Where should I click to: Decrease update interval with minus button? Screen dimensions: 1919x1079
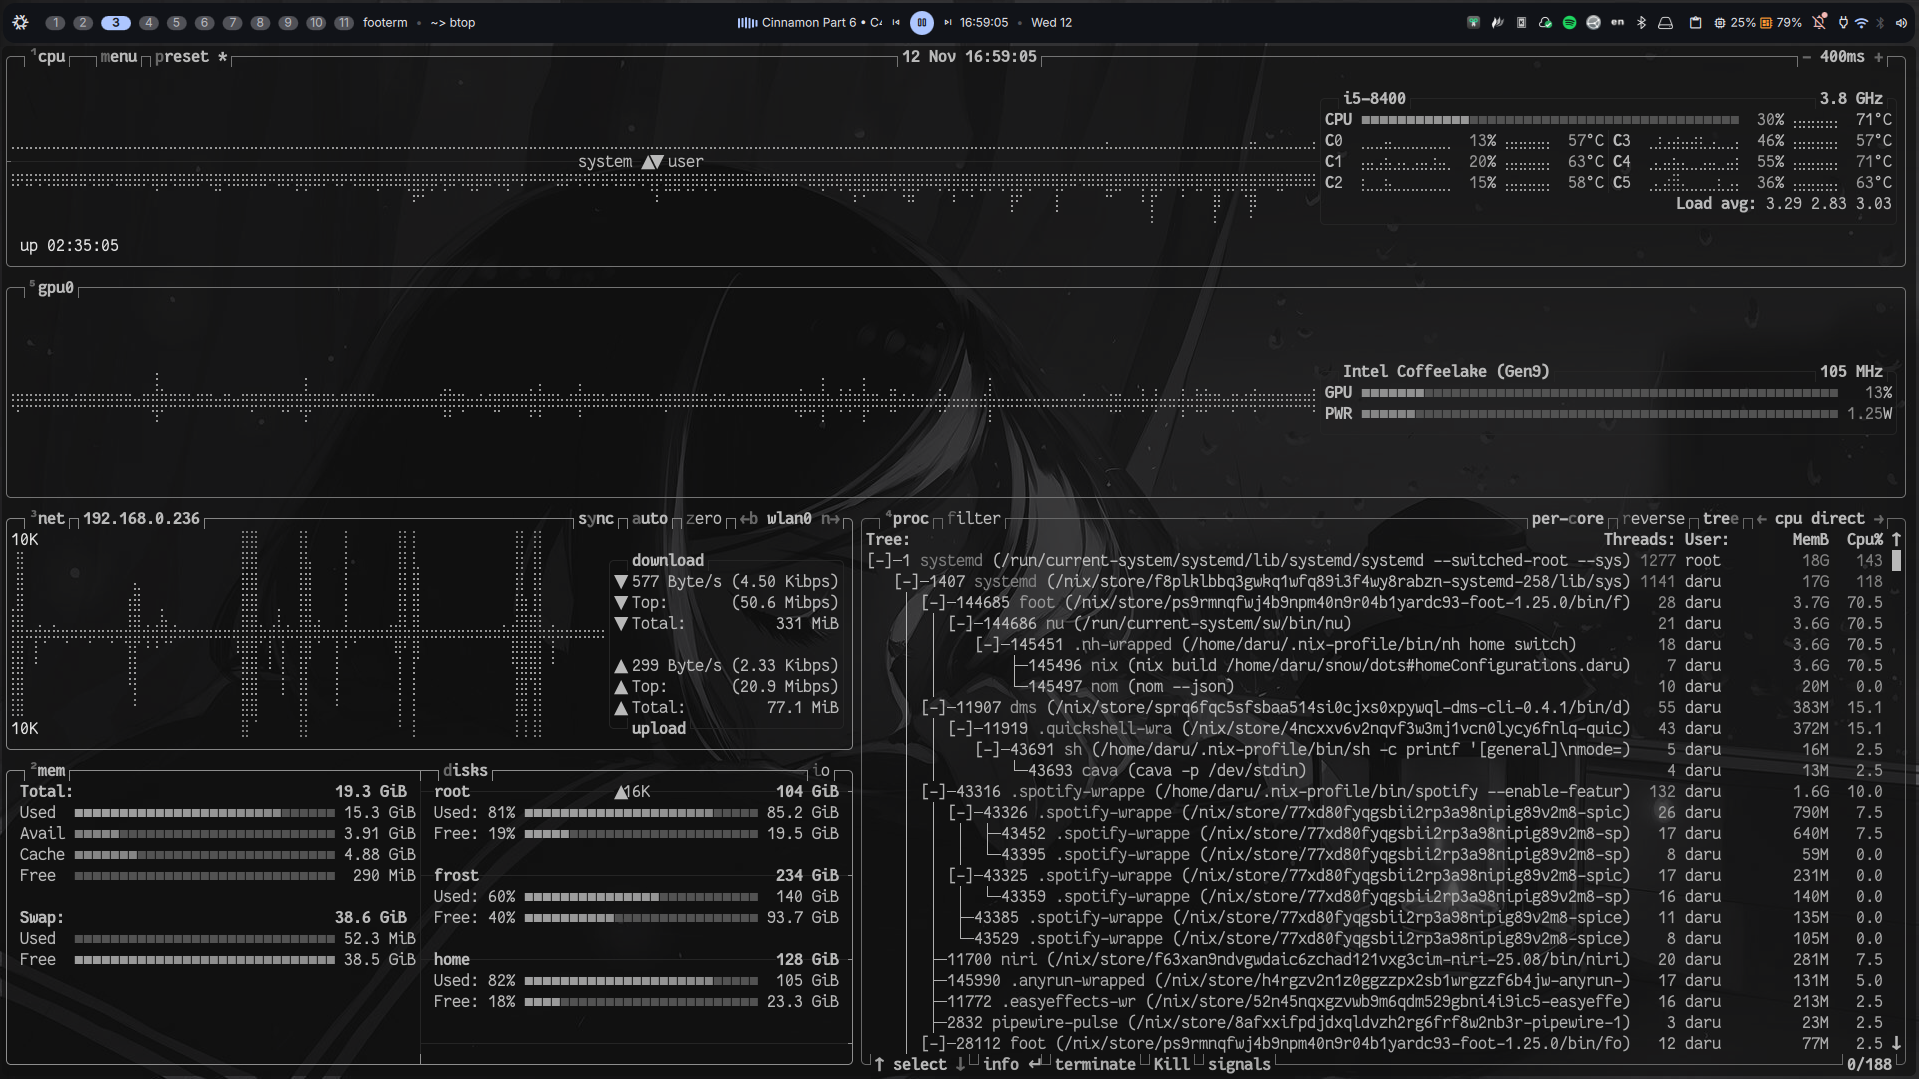(x=1806, y=57)
